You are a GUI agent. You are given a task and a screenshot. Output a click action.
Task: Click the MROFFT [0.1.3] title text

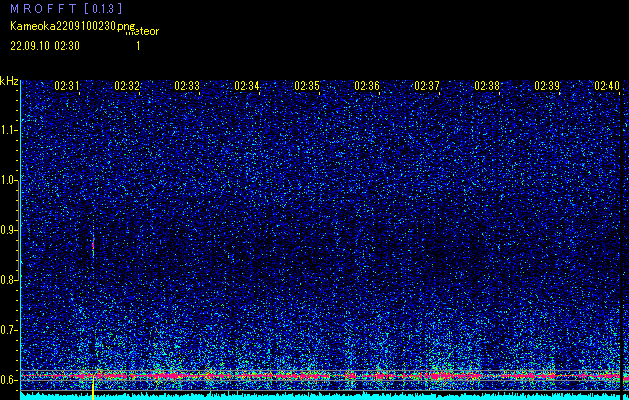coord(66,9)
